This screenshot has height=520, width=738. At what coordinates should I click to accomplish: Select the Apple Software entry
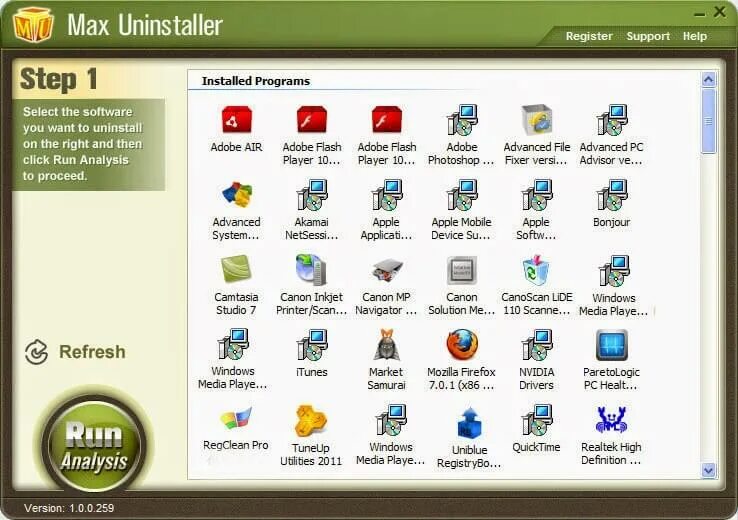[536, 210]
